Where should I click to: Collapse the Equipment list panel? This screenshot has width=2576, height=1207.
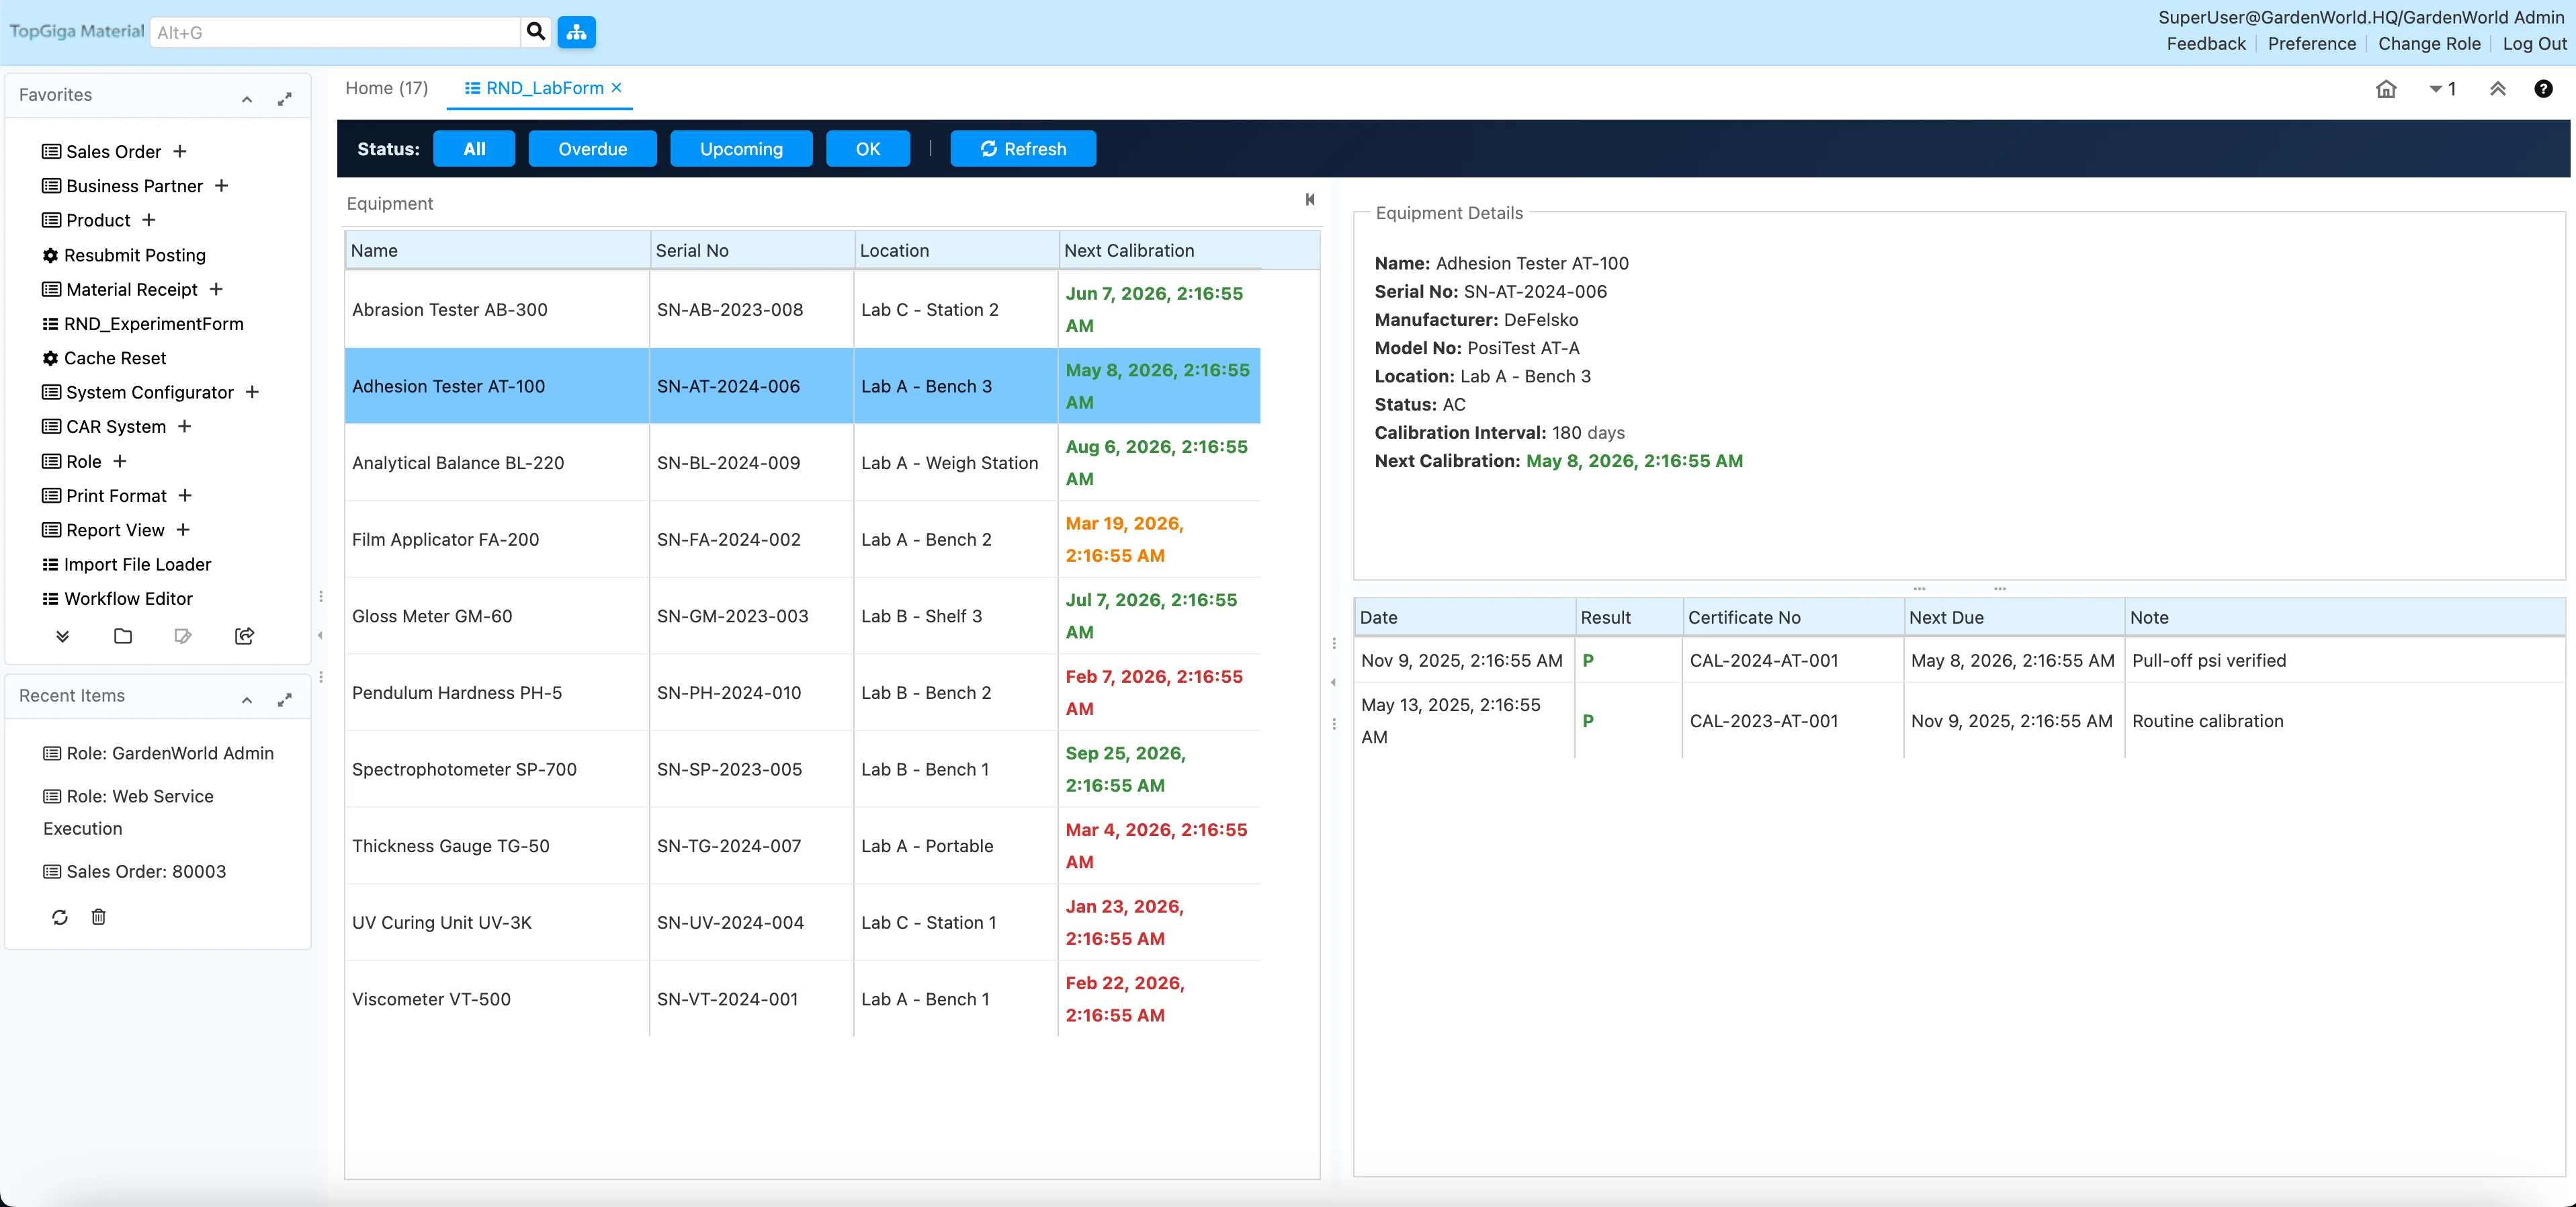click(1309, 200)
